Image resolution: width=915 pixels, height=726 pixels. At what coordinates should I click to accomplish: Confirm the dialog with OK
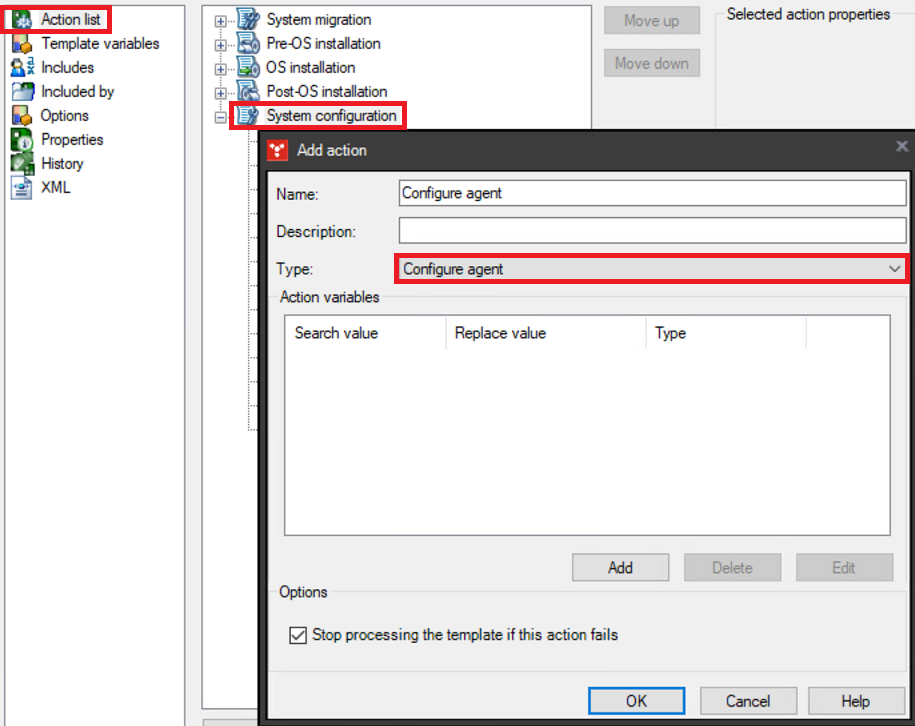636,700
